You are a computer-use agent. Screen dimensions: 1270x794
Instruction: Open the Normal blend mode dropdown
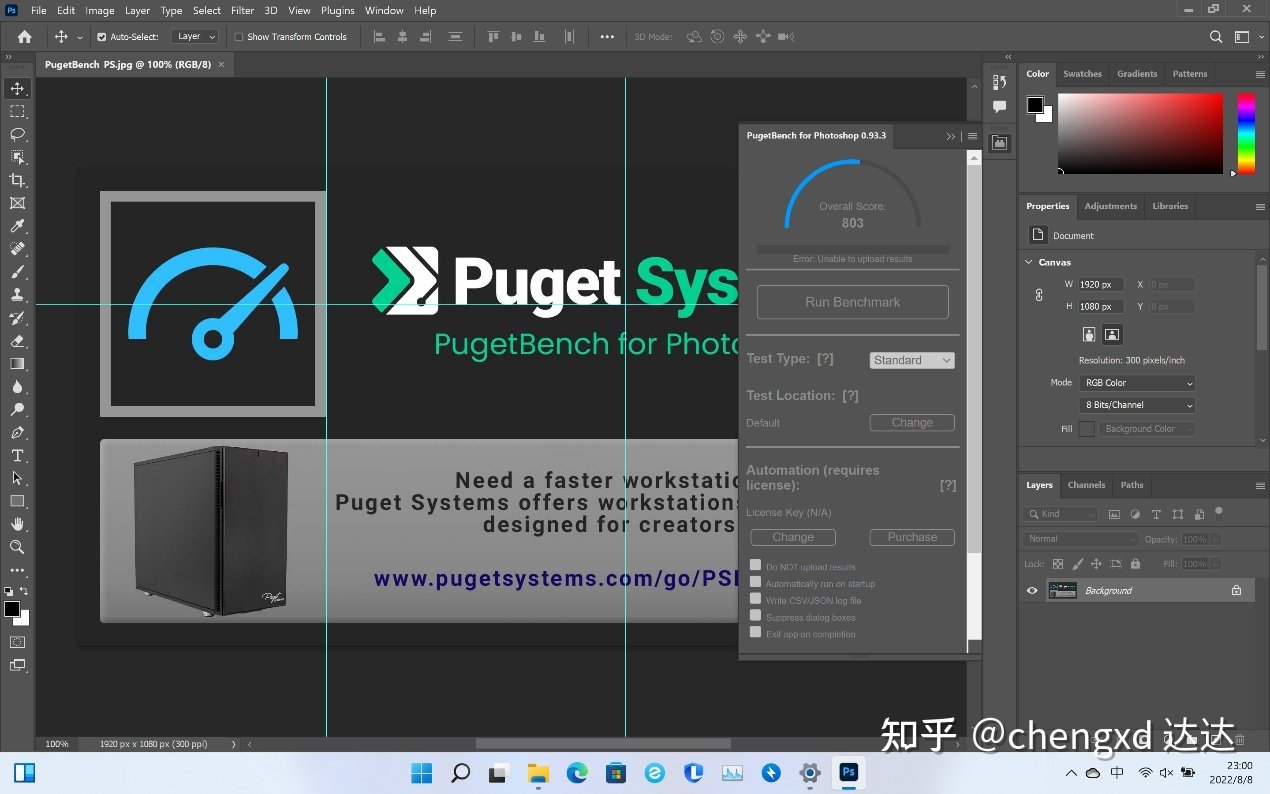coord(1082,539)
